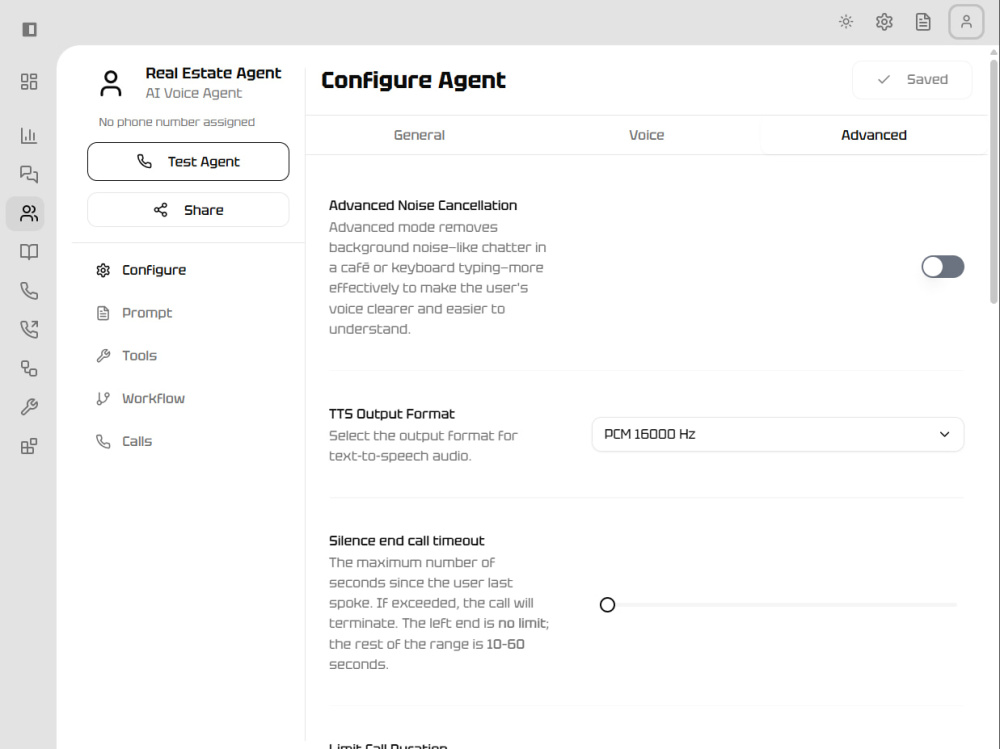The width and height of the screenshot is (1000, 749).
Task: Open the tools wrench icon in sidebar
Action: 29,407
